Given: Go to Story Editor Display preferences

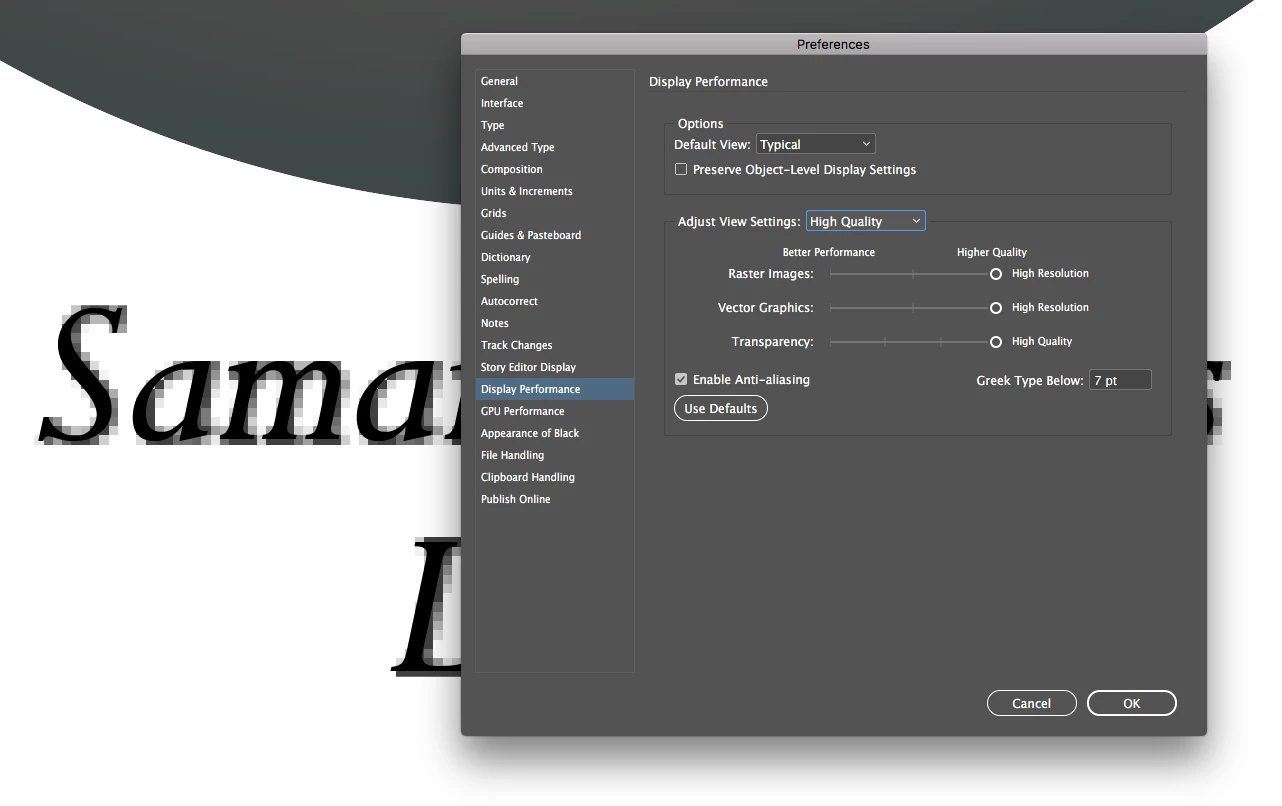Looking at the screenshot, I should coord(555,367).
